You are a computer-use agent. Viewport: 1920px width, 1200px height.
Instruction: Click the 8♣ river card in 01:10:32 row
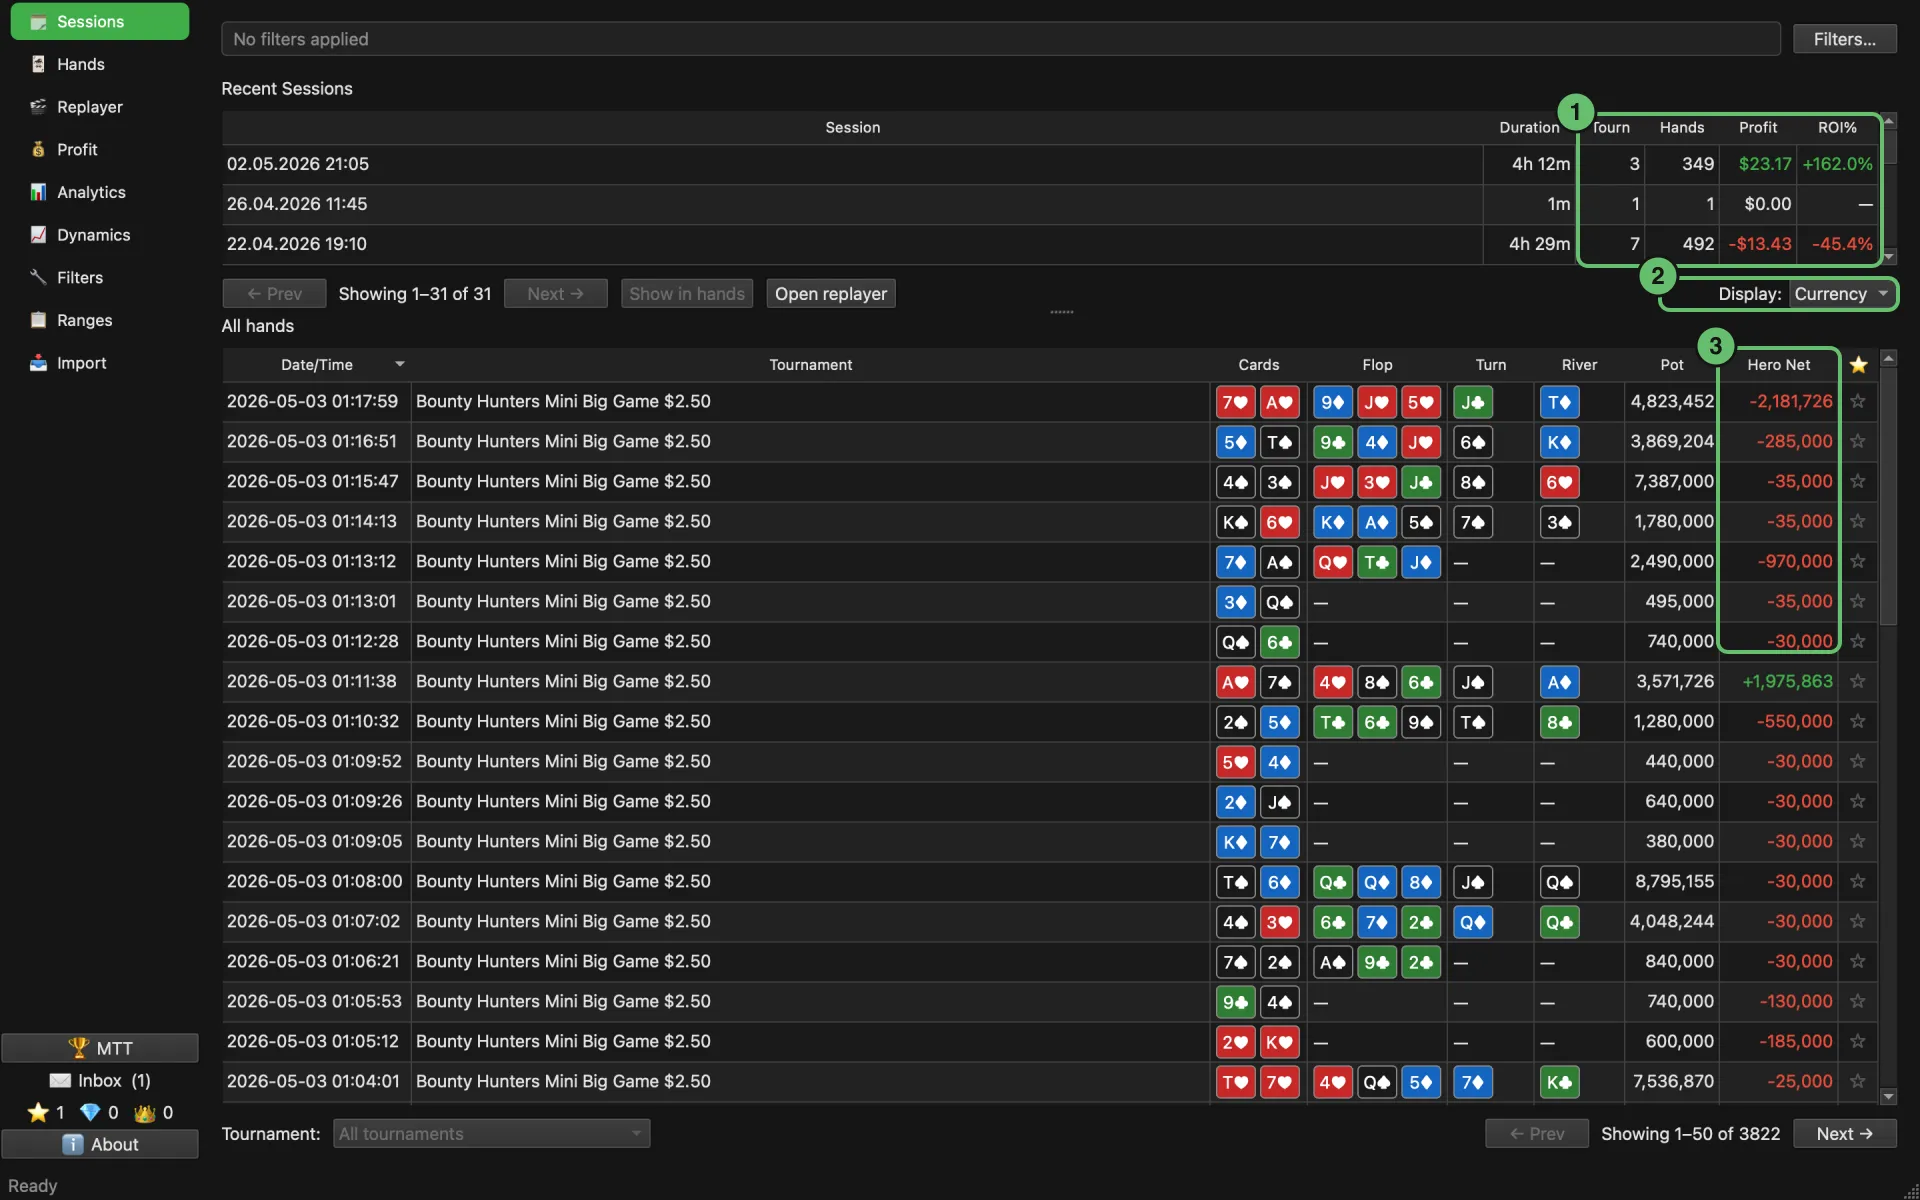(1559, 722)
